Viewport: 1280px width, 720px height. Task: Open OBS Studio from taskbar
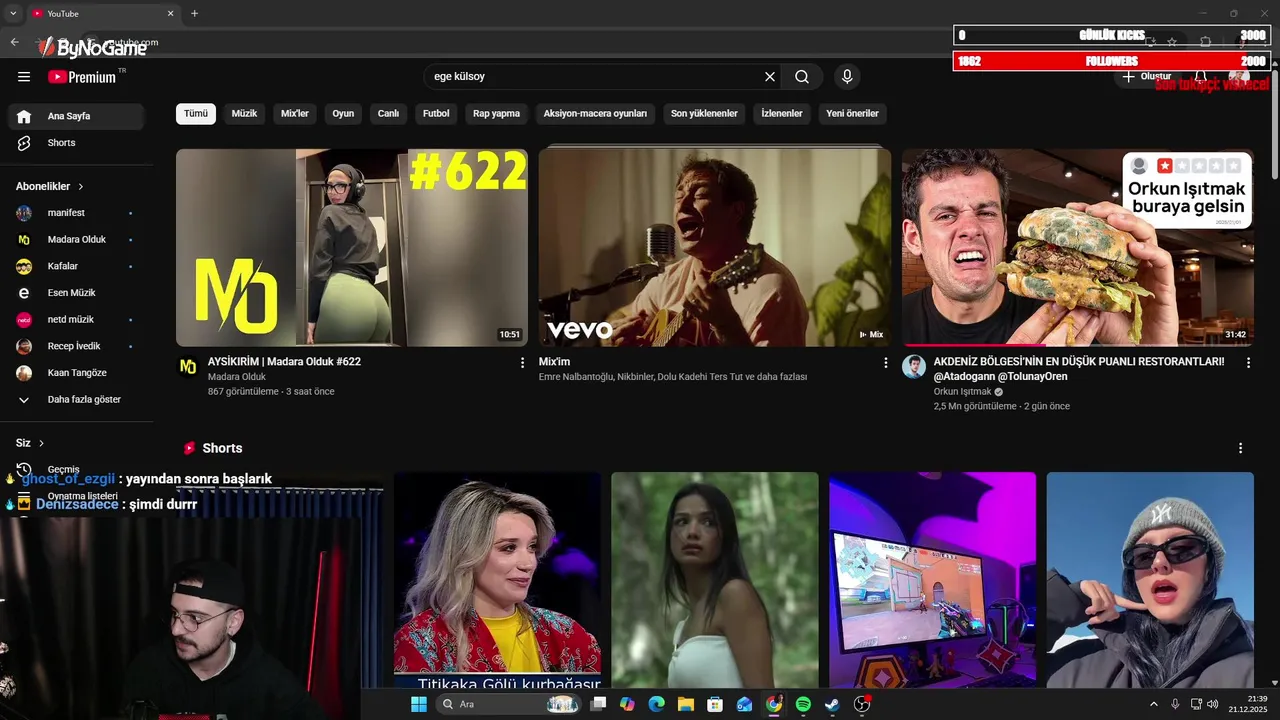click(x=862, y=704)
